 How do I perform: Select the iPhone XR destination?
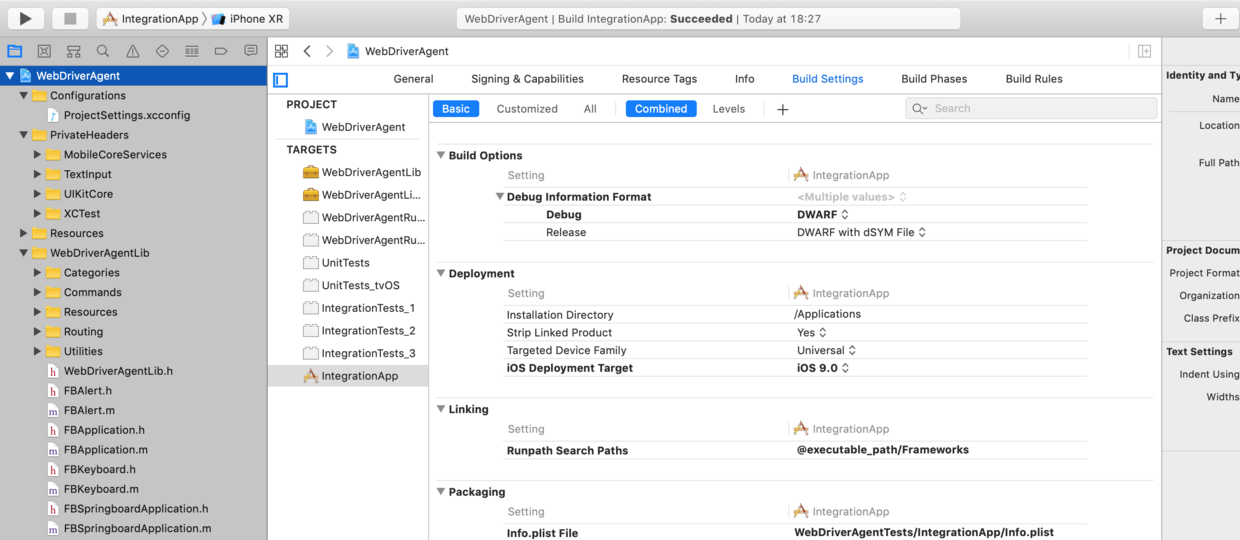tap(247, 19)
